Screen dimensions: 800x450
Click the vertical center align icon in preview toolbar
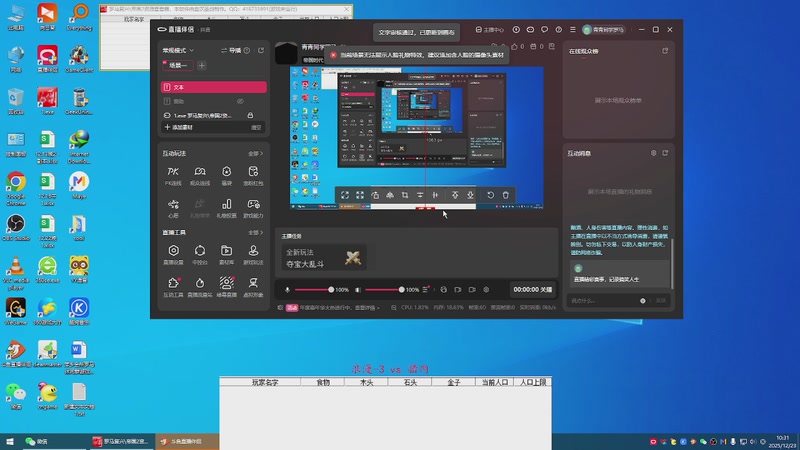click(x=420, y=195)
